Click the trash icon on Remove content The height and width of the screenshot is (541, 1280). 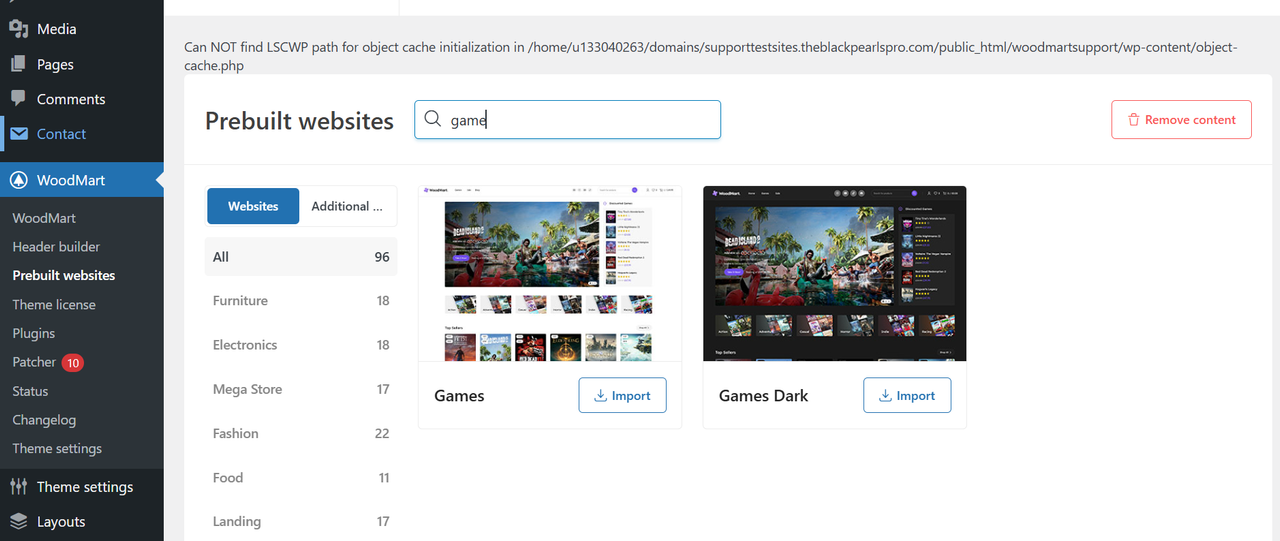coord(1133,119)
